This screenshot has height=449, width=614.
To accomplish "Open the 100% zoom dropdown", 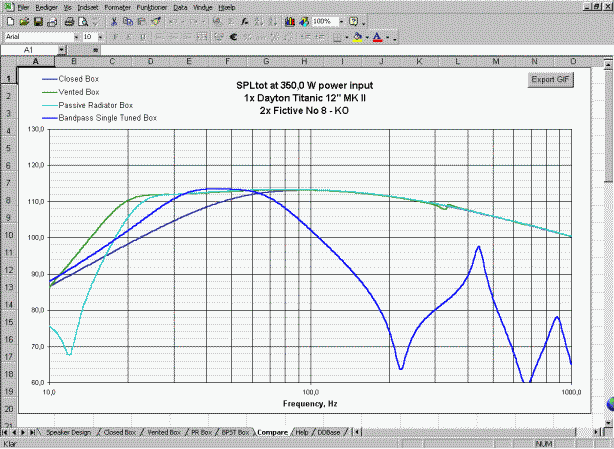I will [x=341, y=22].
